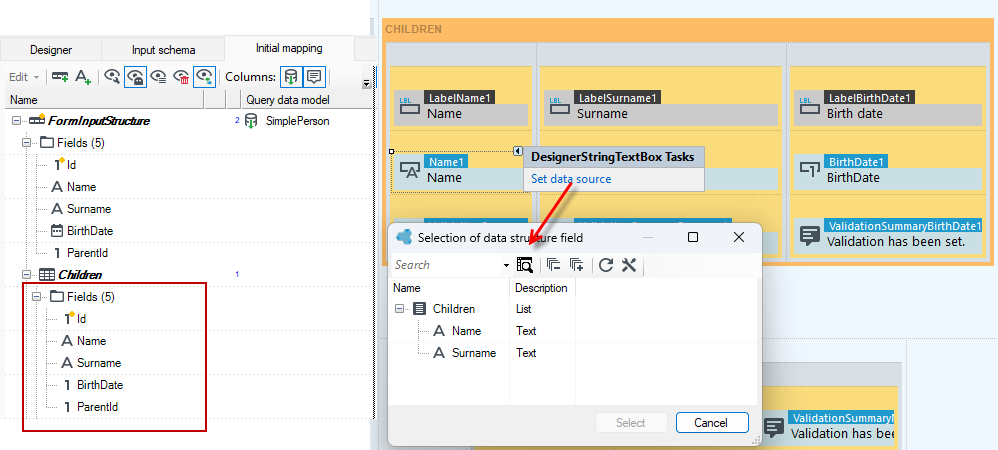Click the Name column header in mapping tree
This screenshot has width=998, height=450.
(104, 100)
